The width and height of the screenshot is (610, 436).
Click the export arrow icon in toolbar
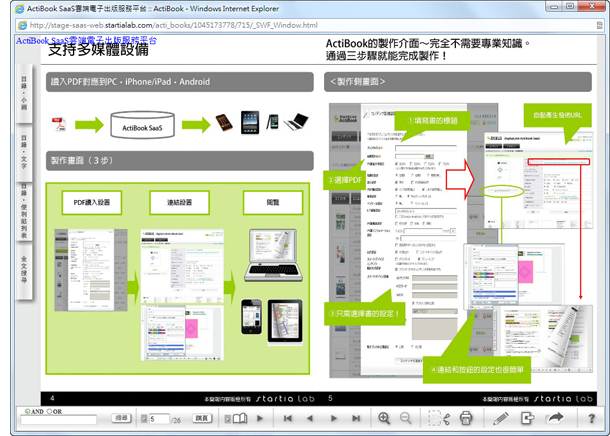point(527,418)
